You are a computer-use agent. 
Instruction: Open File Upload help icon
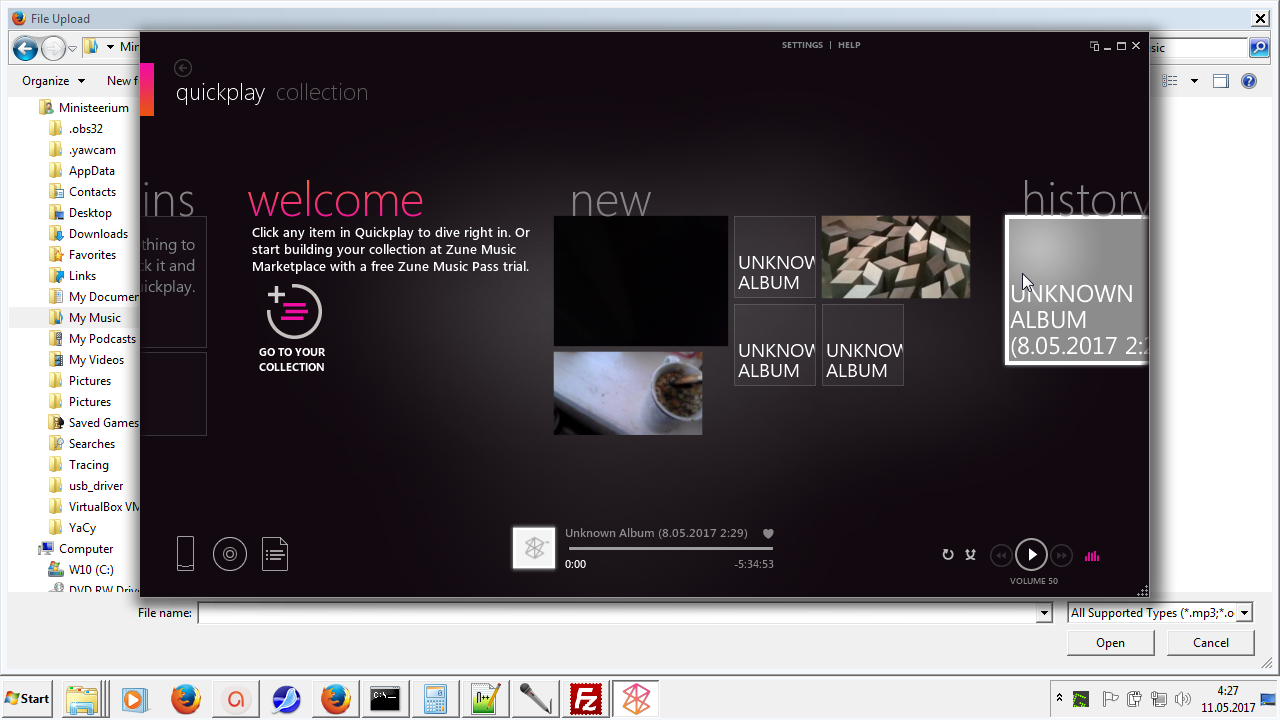(x=1249, y=81)
